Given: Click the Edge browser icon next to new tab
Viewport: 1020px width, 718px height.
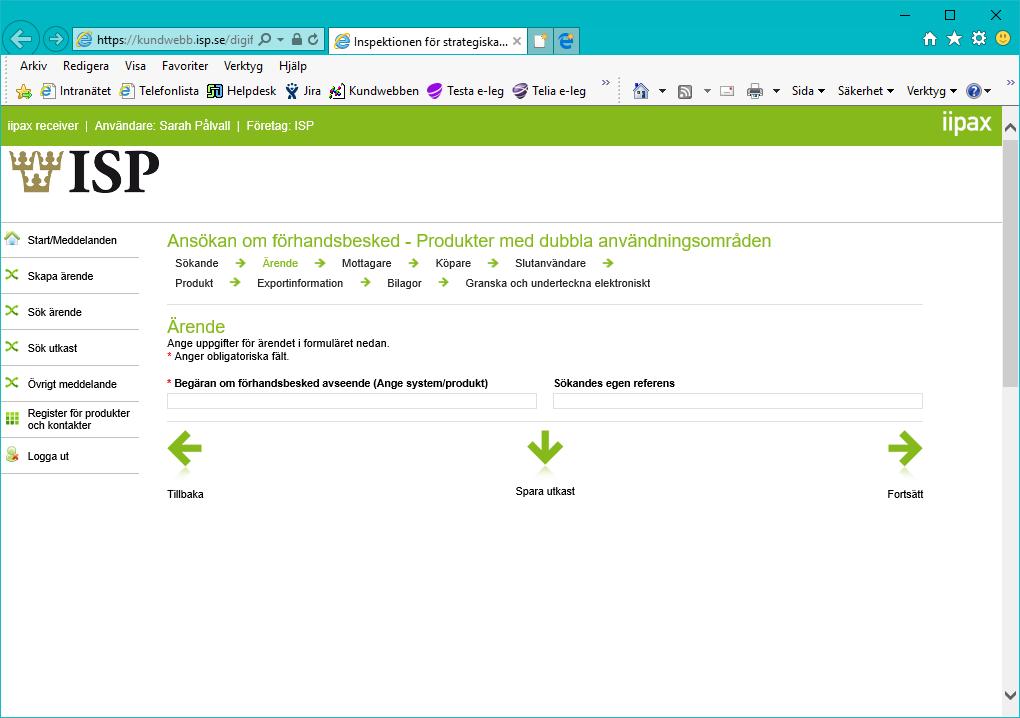Looking at the screenshot, I should pos(567,41).
